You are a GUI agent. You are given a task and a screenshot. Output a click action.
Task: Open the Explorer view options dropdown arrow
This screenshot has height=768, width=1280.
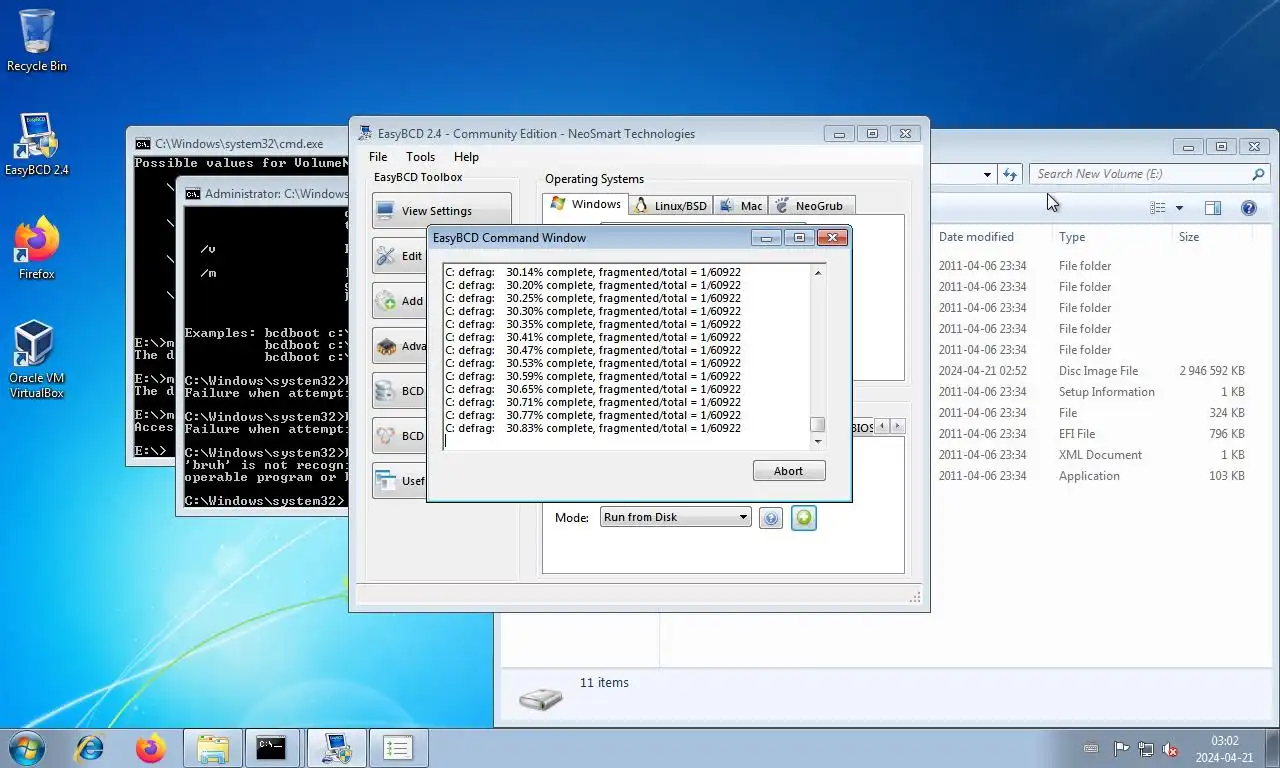pos(1179,208)
